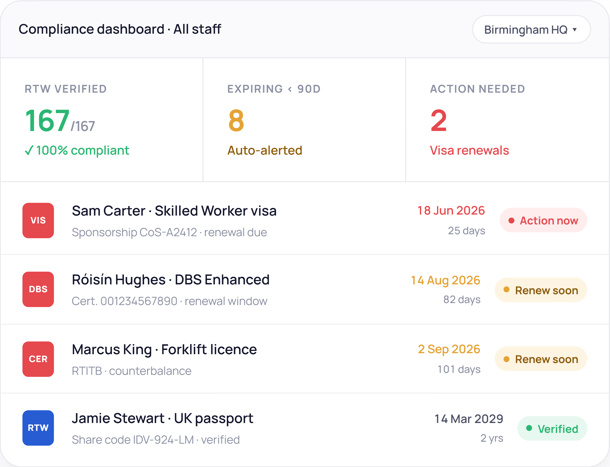Click the RTW VERIFIED card heading
610x467 pixels.
coord(66,89)
